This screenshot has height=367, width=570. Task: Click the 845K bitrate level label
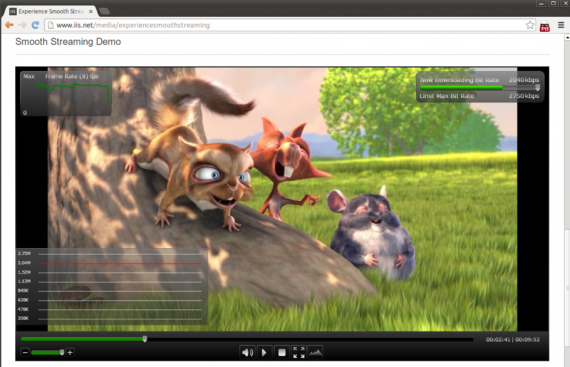click(x=23, y=290)
